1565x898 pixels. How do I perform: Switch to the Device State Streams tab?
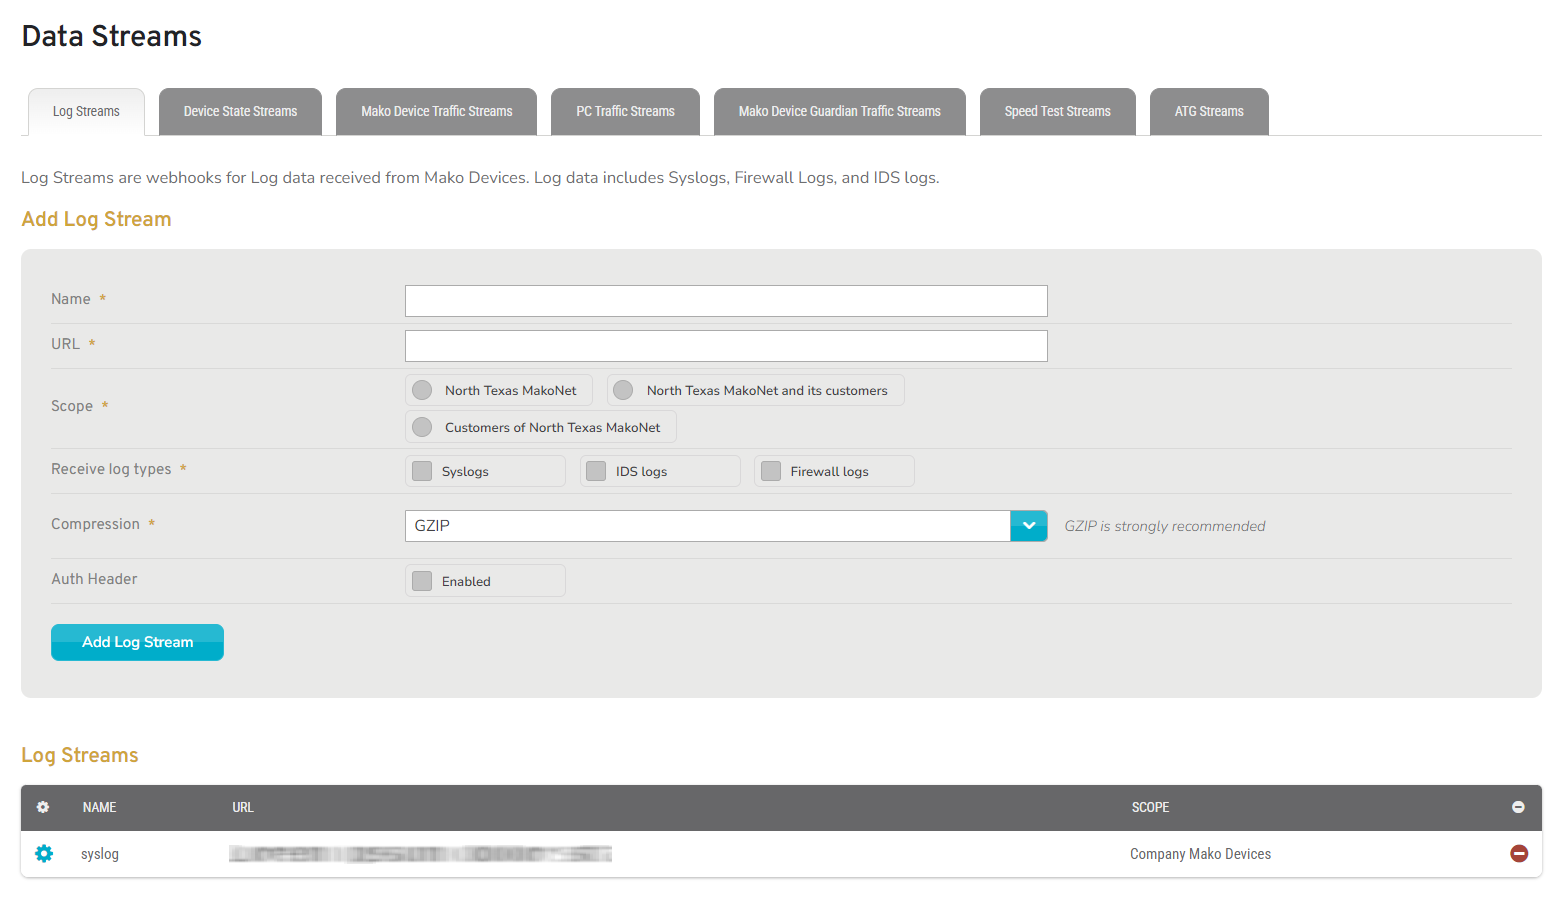coord(240,111)
